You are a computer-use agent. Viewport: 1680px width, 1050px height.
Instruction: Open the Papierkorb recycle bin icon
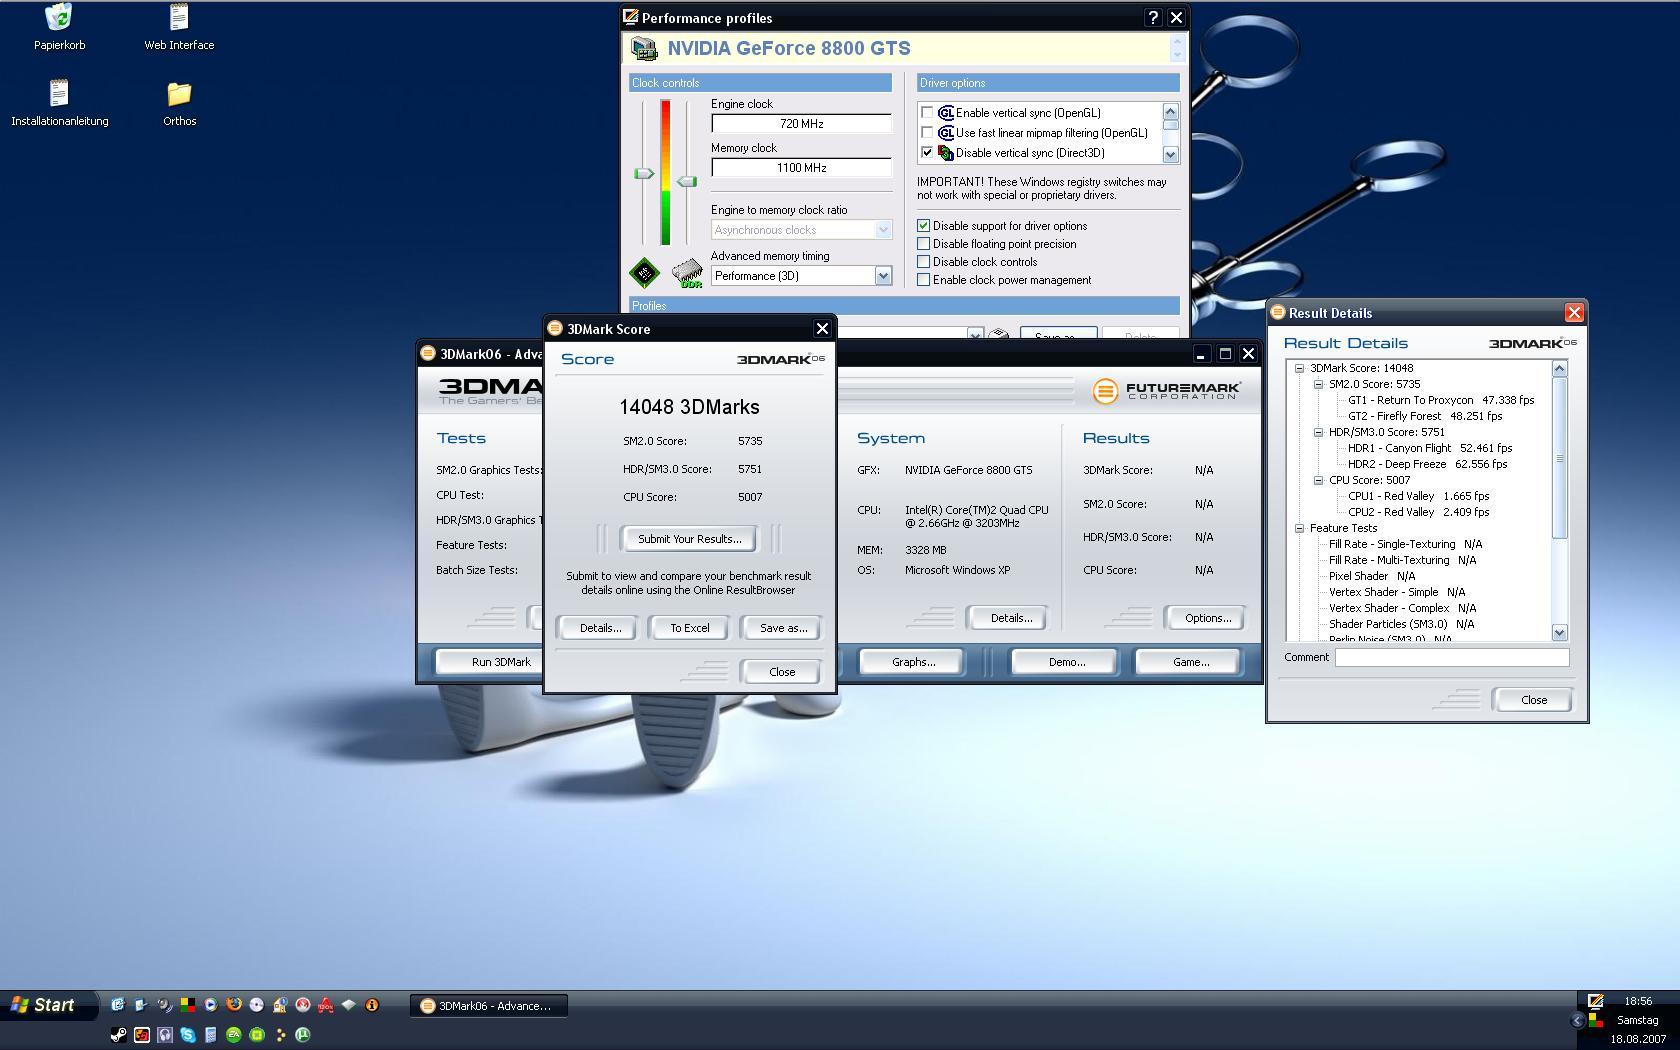(x=59, y=17)
